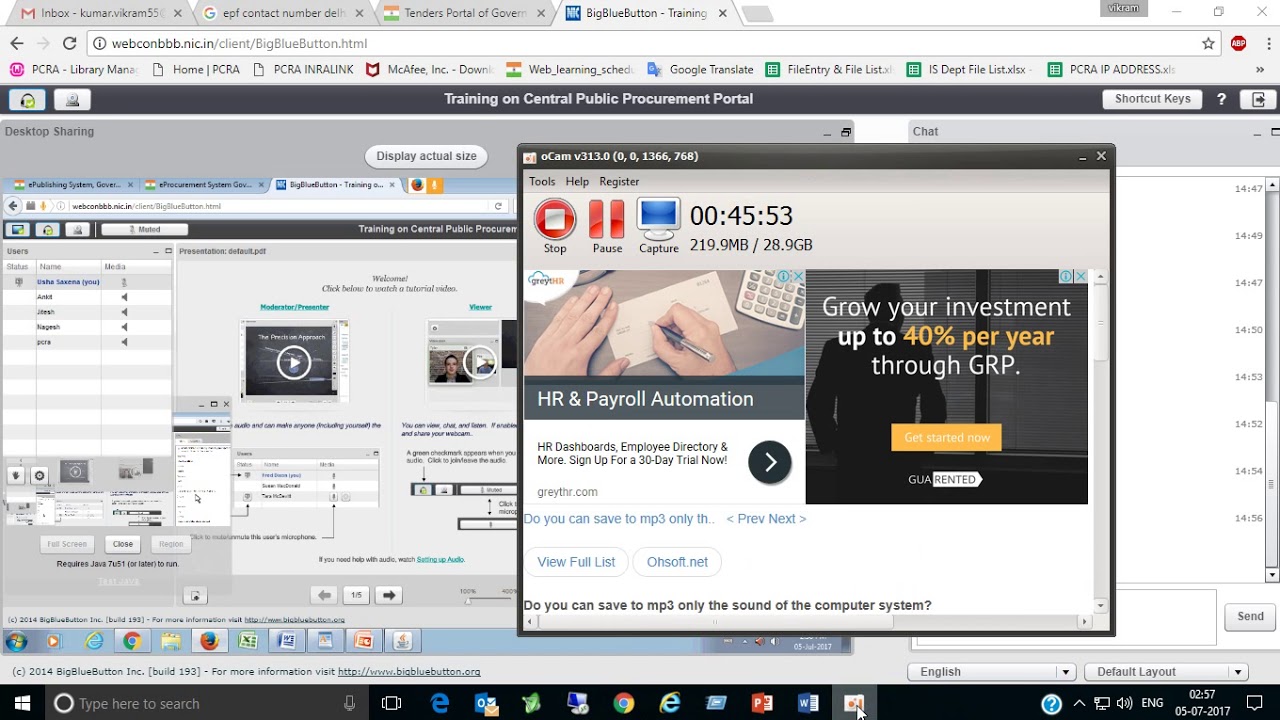Open Microsoft Edge from taskbar
Screen dimensions: 1280x720
point(440,704)
